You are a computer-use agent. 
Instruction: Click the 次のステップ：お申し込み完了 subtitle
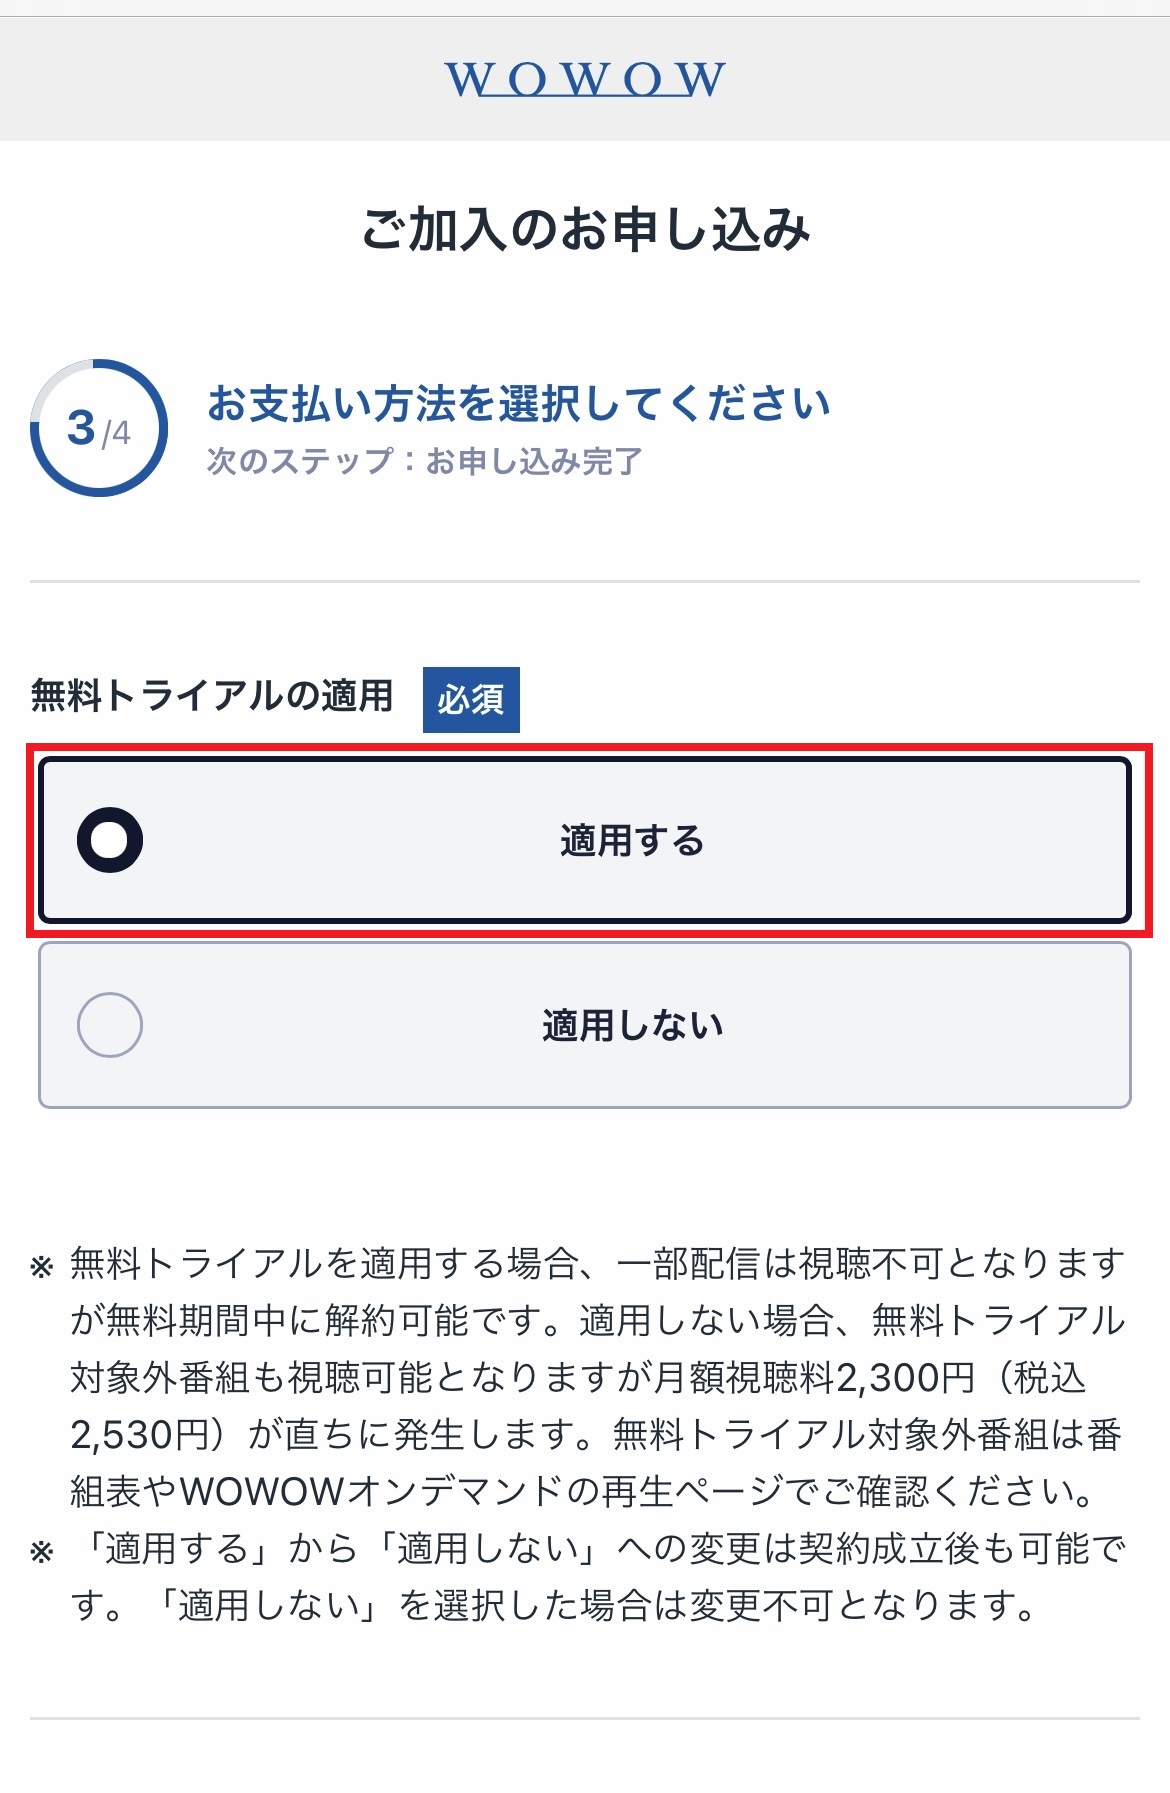coord(424,461)
